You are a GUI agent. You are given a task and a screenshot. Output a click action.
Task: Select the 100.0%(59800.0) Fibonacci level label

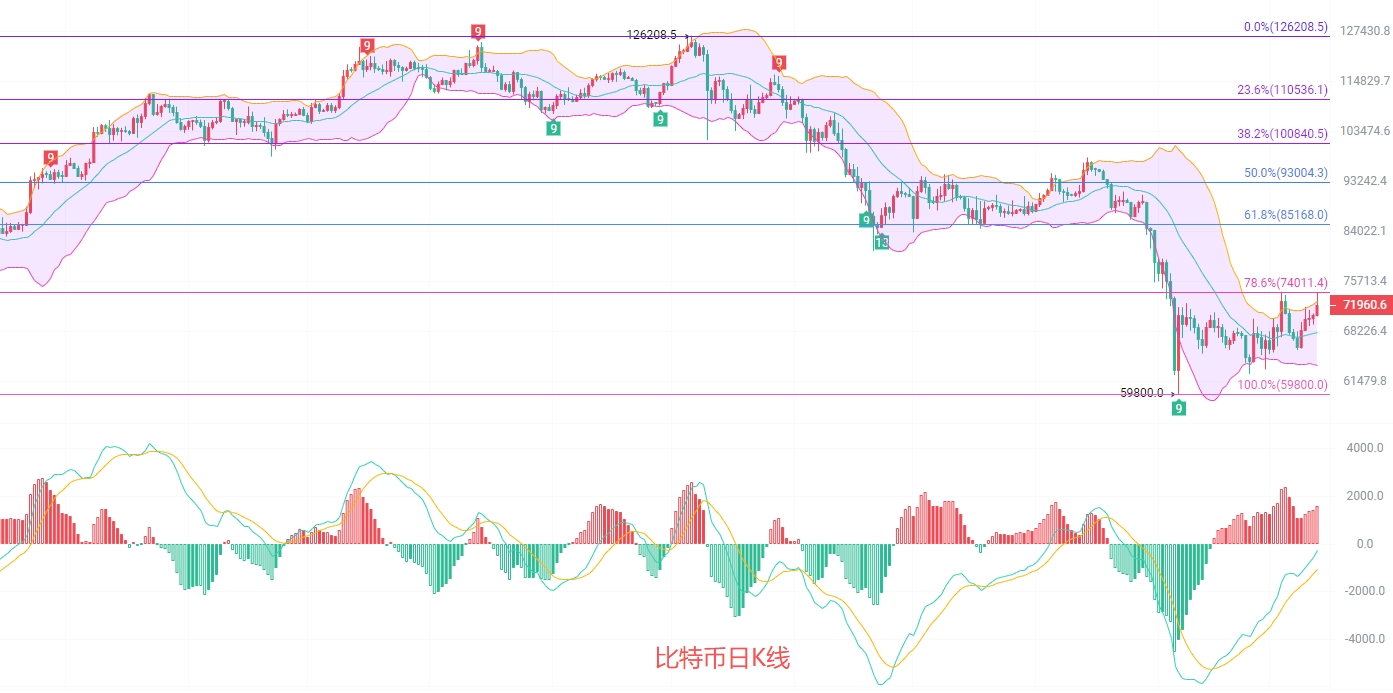point(1282,384)
